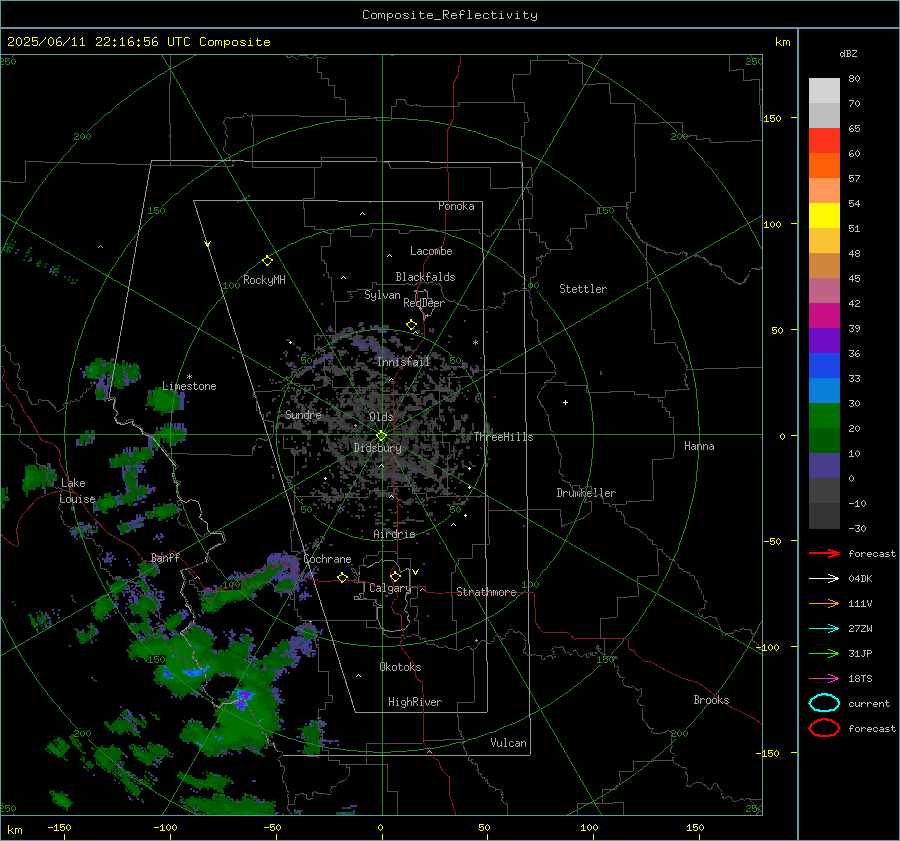This screenshot has width=900, height=841.
Task: Click the white 04DK arrow in legend
Action: pos(824,578)
